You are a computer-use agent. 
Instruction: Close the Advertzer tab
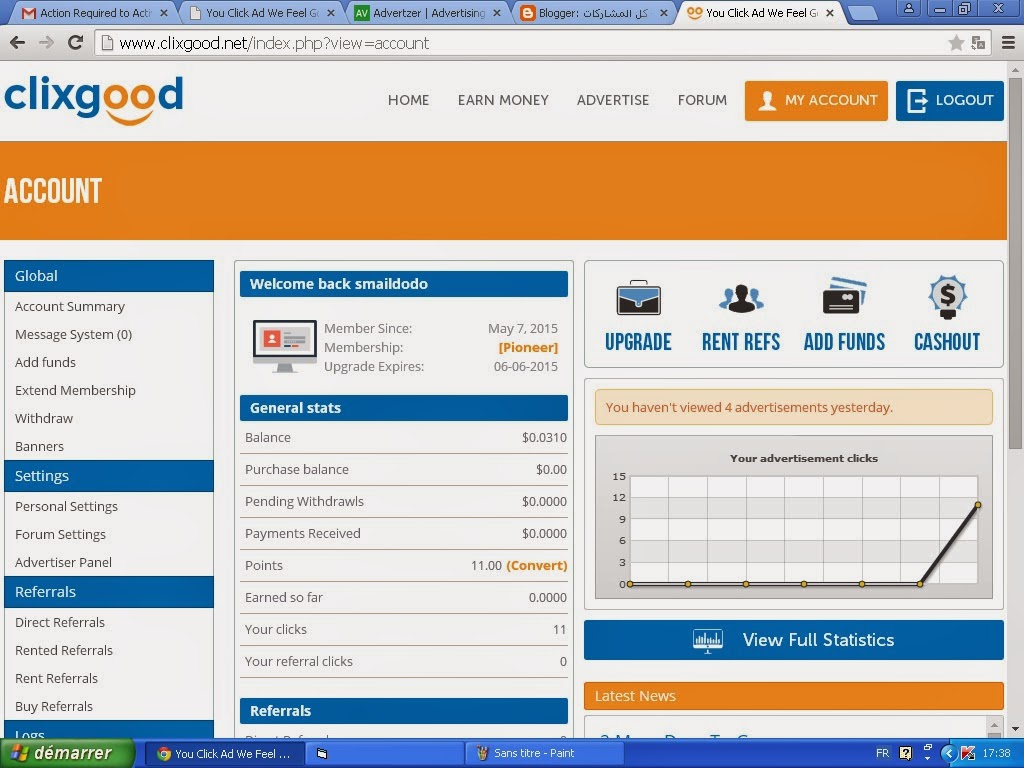pyautogui.click(x=497, y=13)
